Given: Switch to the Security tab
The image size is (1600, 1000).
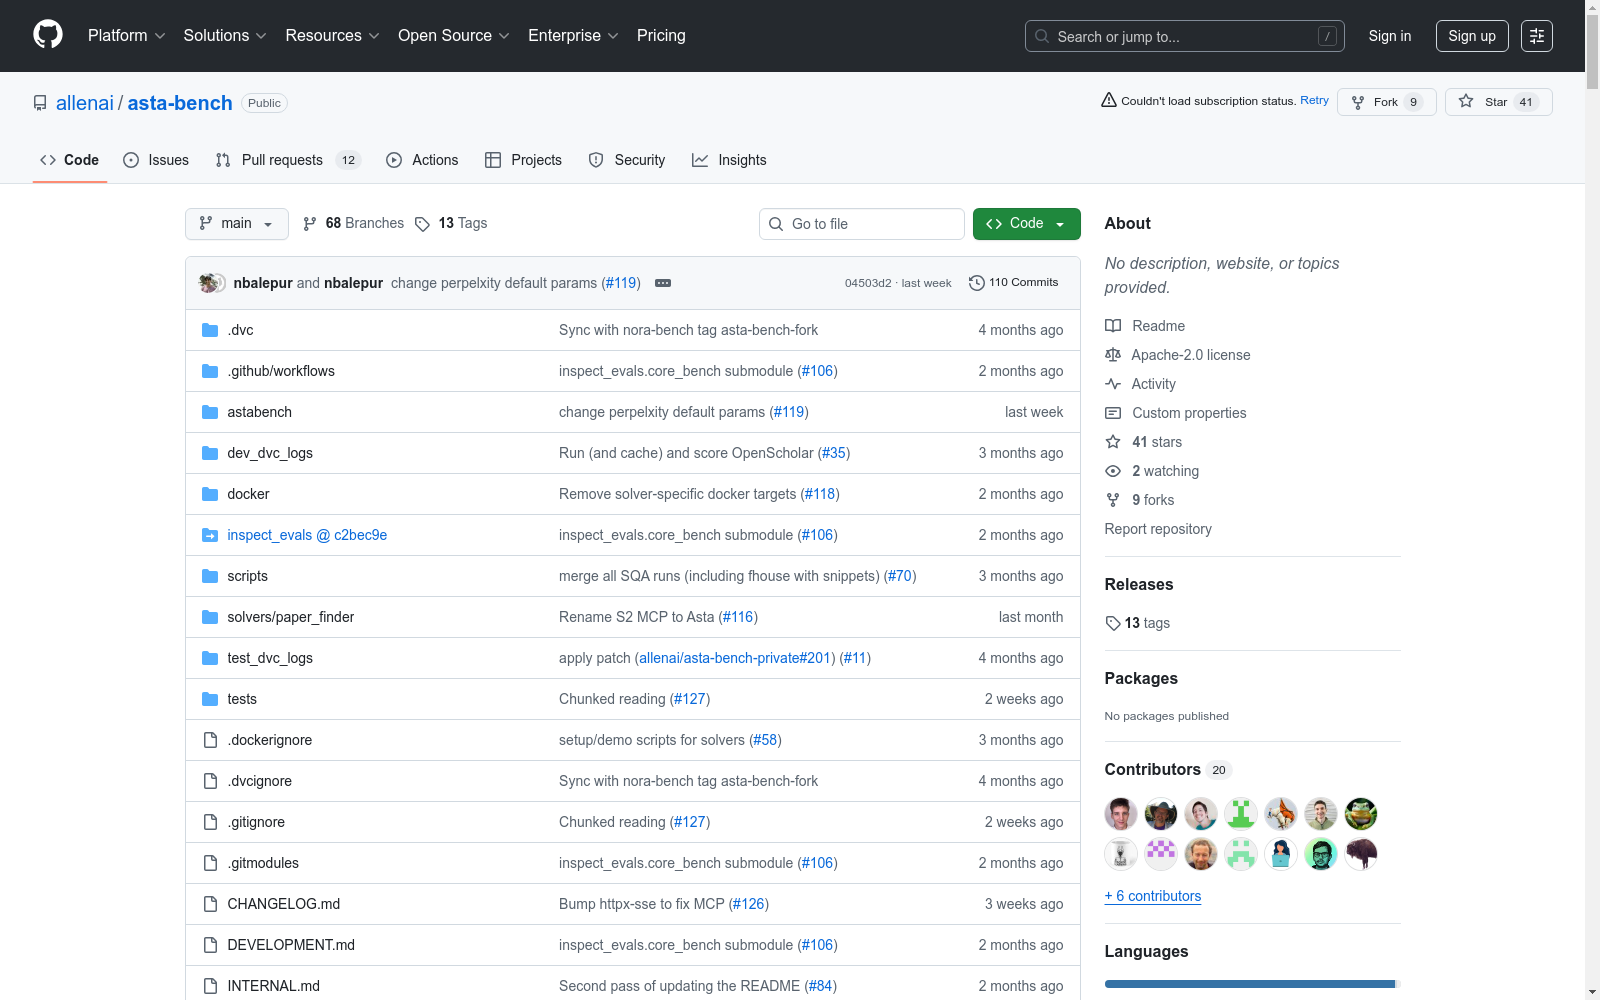Looking at the screenshot, I should (x=627, y=160).
